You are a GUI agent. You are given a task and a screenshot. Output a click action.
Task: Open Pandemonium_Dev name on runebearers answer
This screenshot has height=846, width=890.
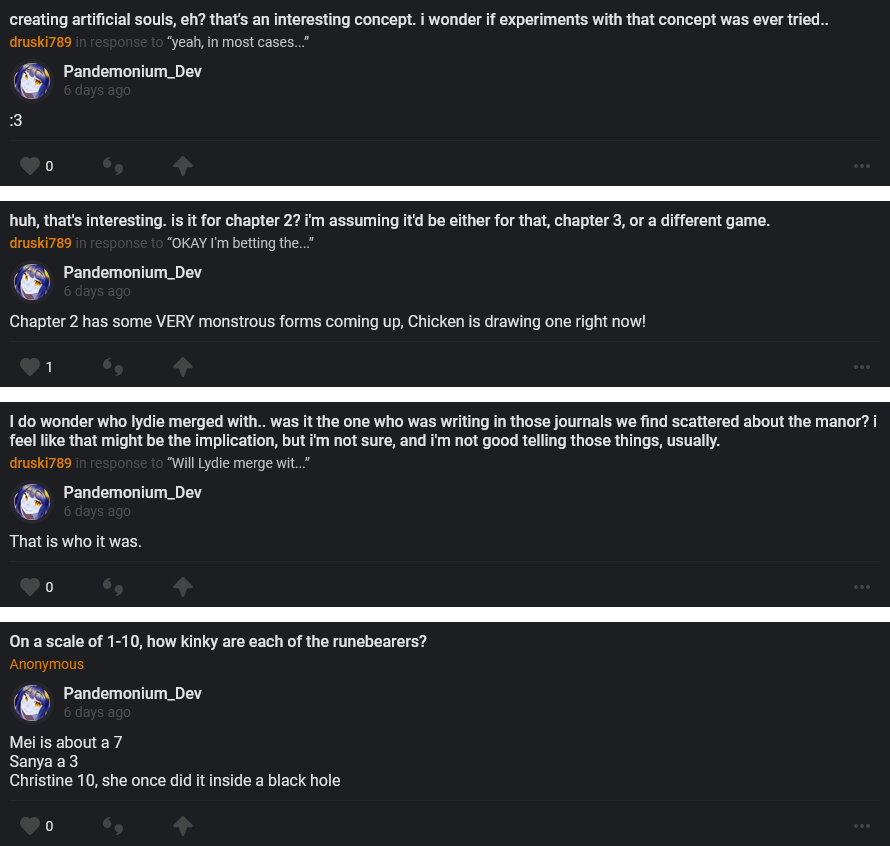click(132, 693)
